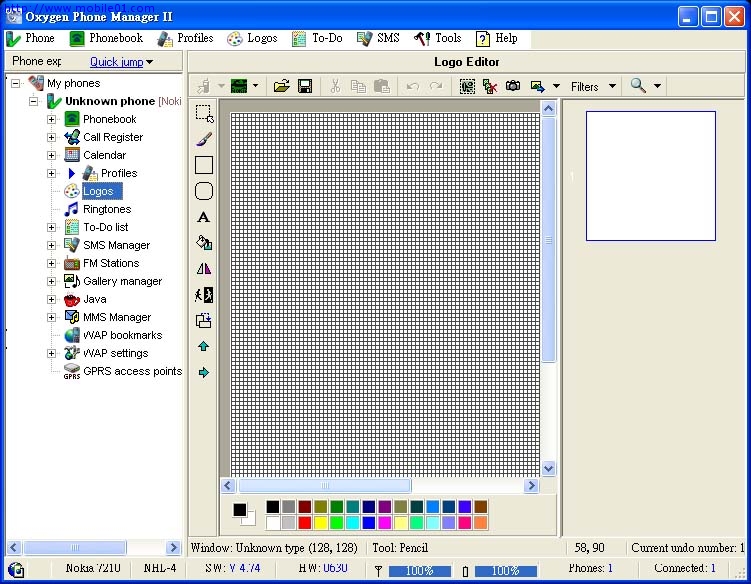Image resolution: width=751 pixels, height=584 pixels.
Task: Expand the Call Register node
Action: tap(51, 137)
